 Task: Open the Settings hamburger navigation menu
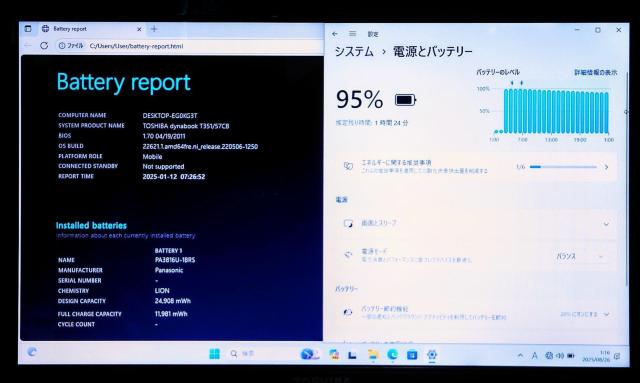pos(353,34)
